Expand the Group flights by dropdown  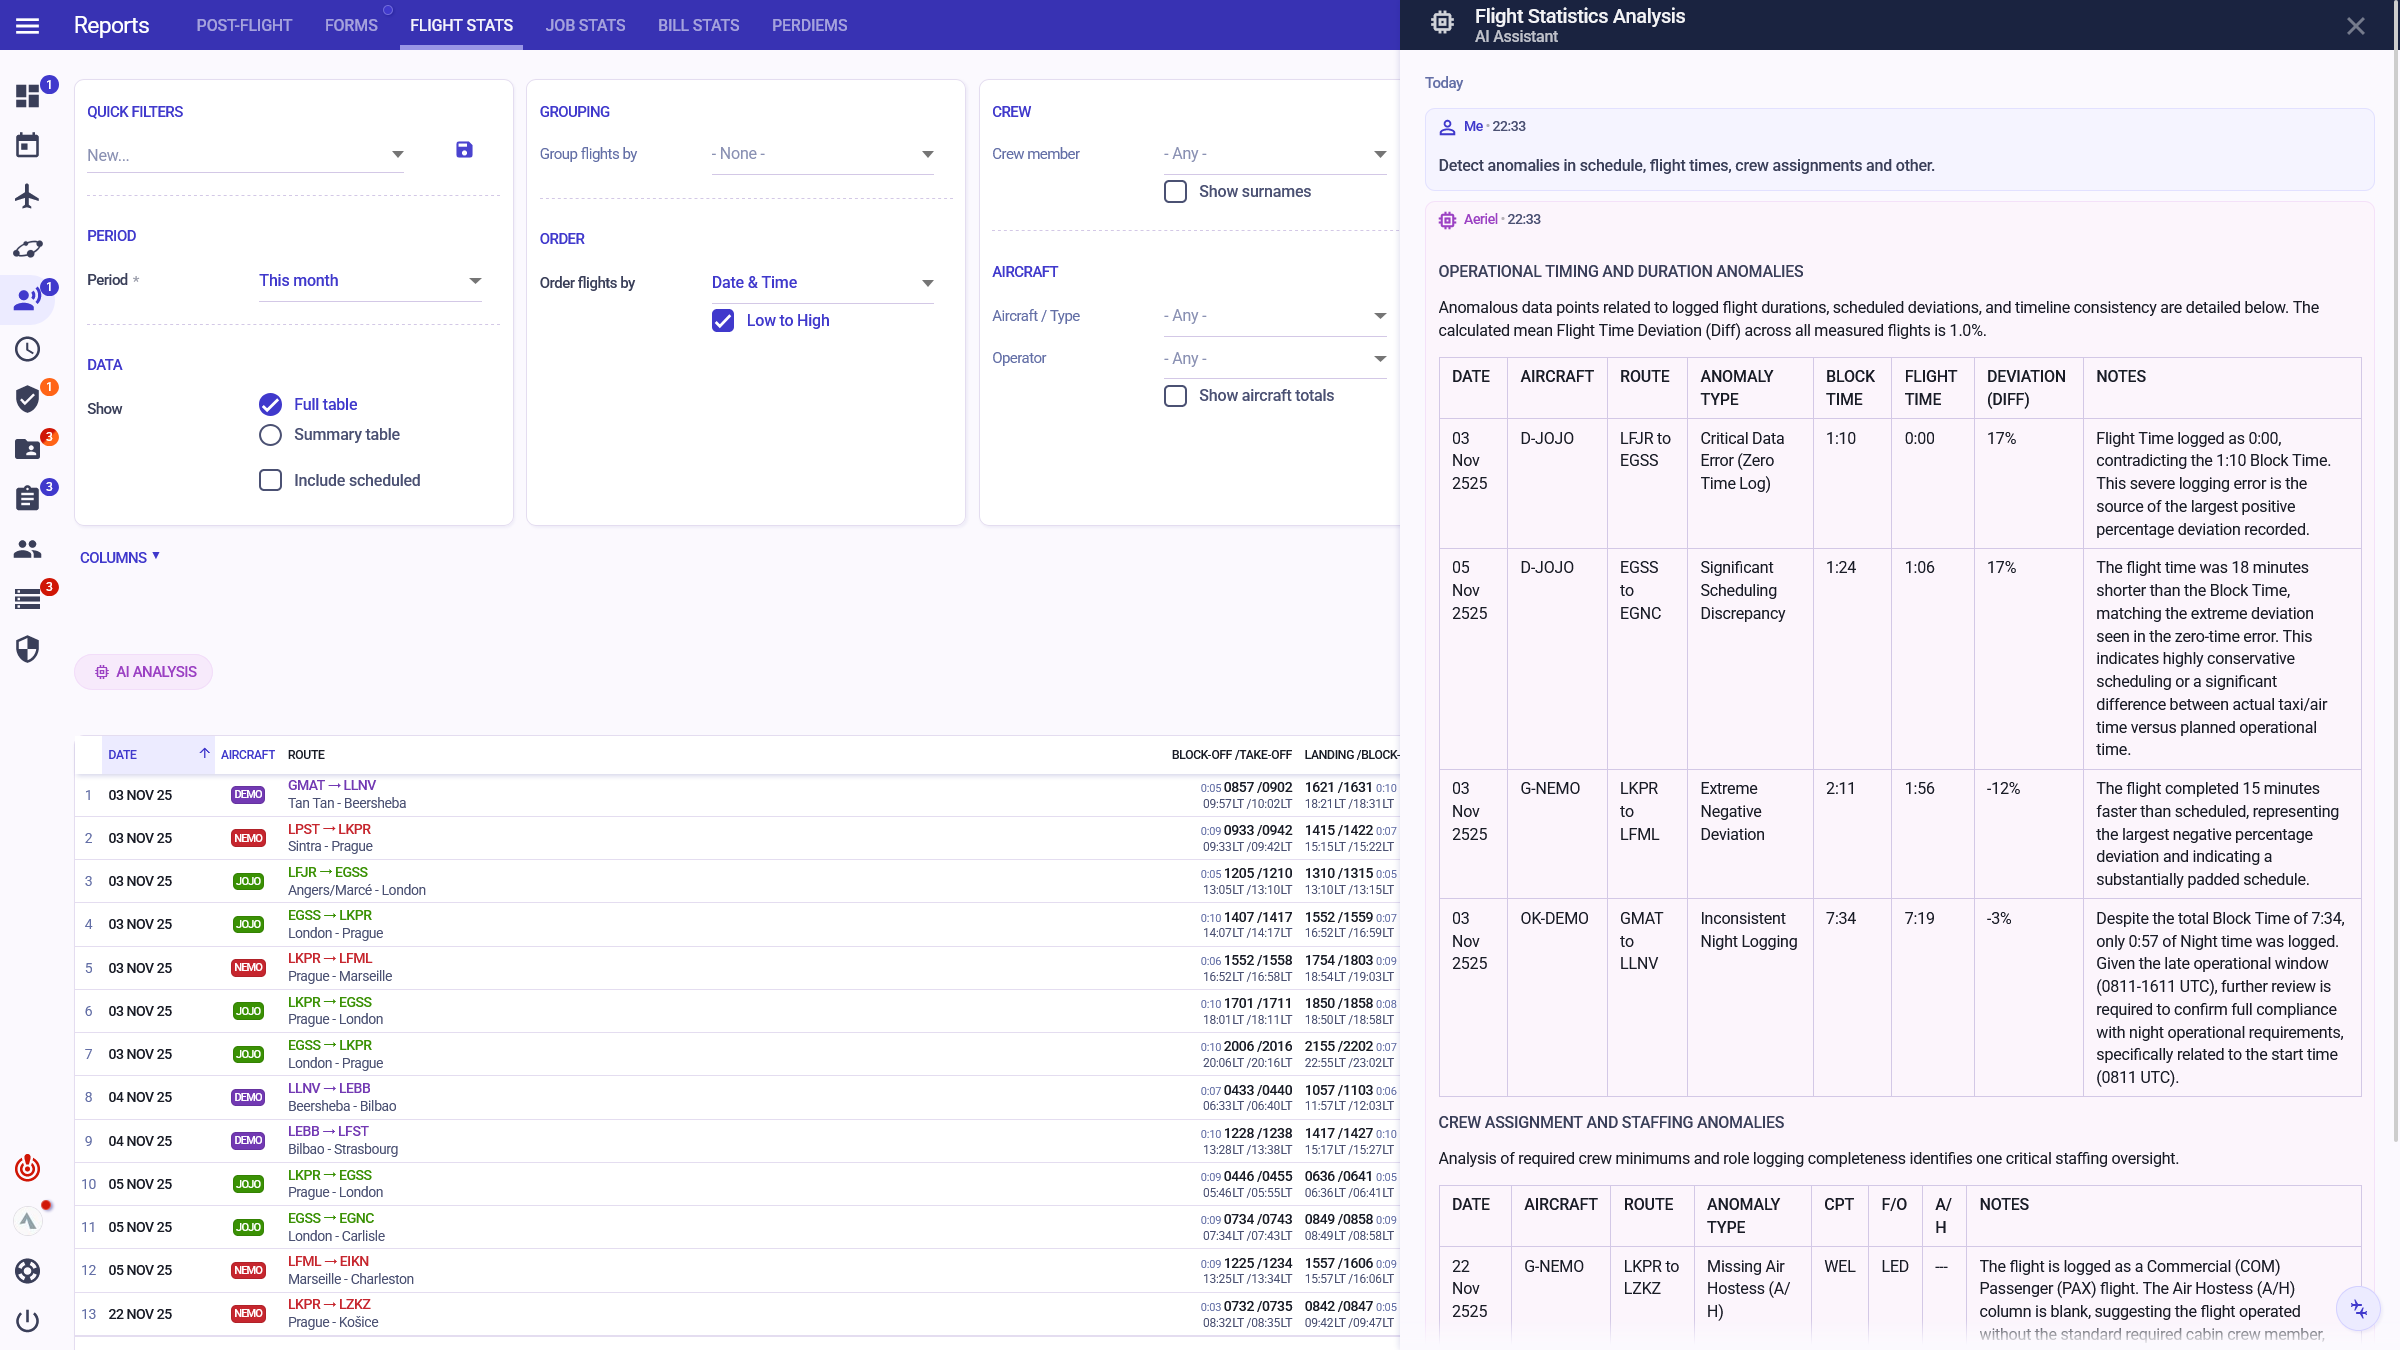(x=822, y=154)
